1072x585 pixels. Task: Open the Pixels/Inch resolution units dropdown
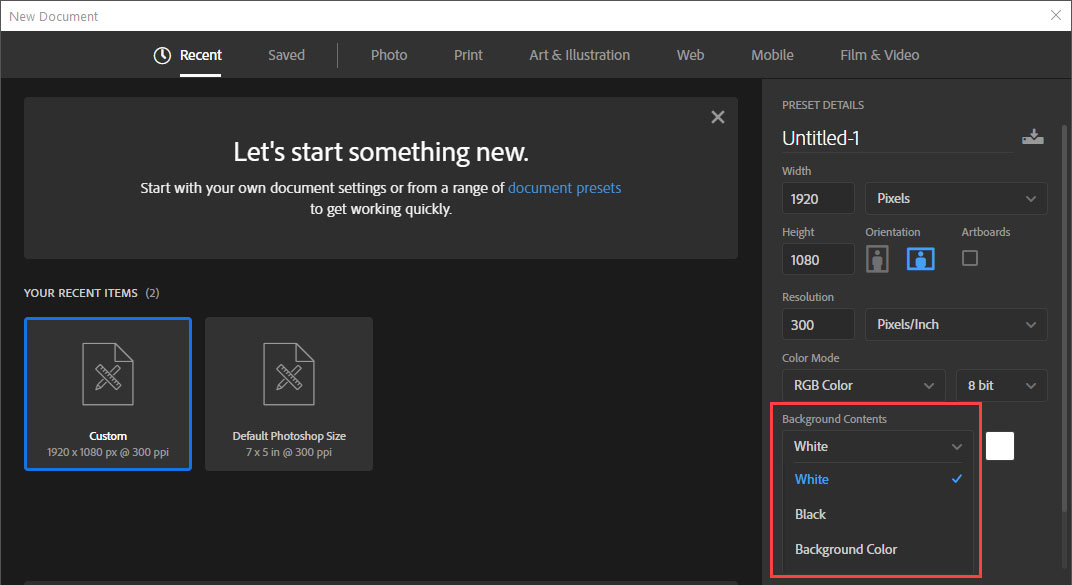coord(956,325)
